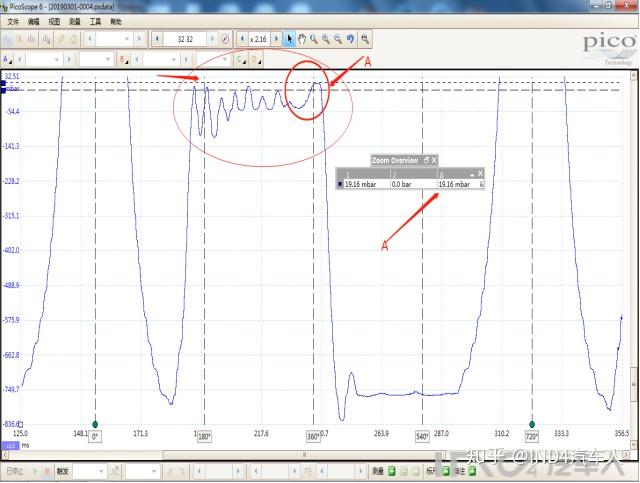Click the x 2.16 zoom factor field
The image size is (640, 483).
[259, 39]
